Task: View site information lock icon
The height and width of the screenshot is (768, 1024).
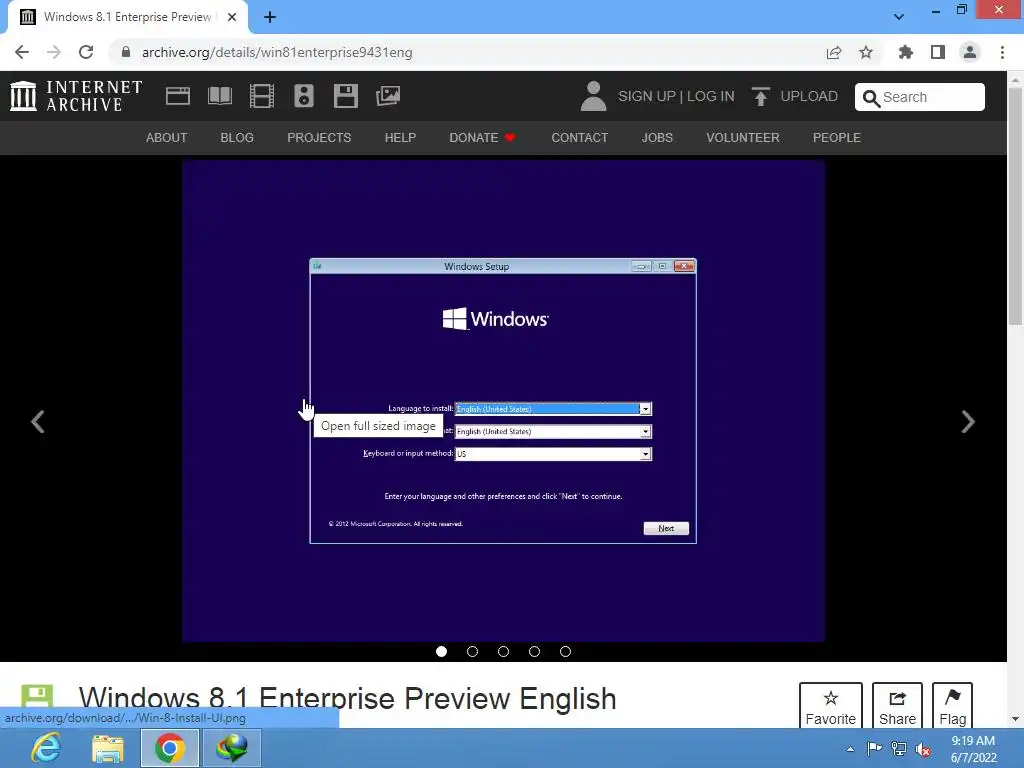Action: point(126,52)
